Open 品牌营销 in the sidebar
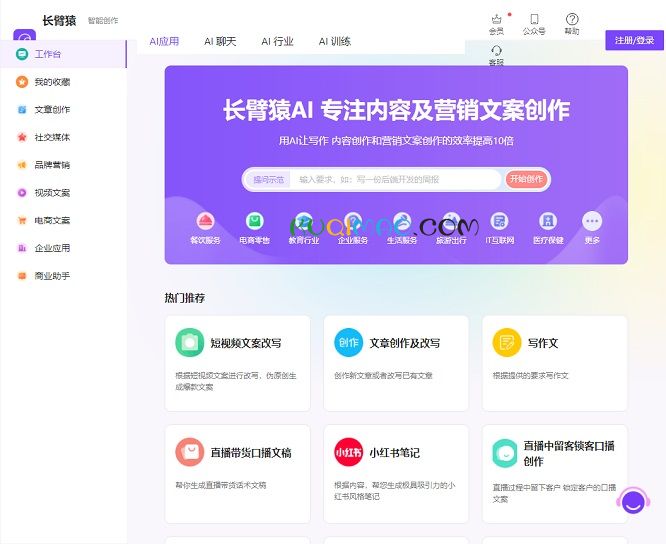The height and width of the screenshot is (544, 666). (x=63, y=165)
